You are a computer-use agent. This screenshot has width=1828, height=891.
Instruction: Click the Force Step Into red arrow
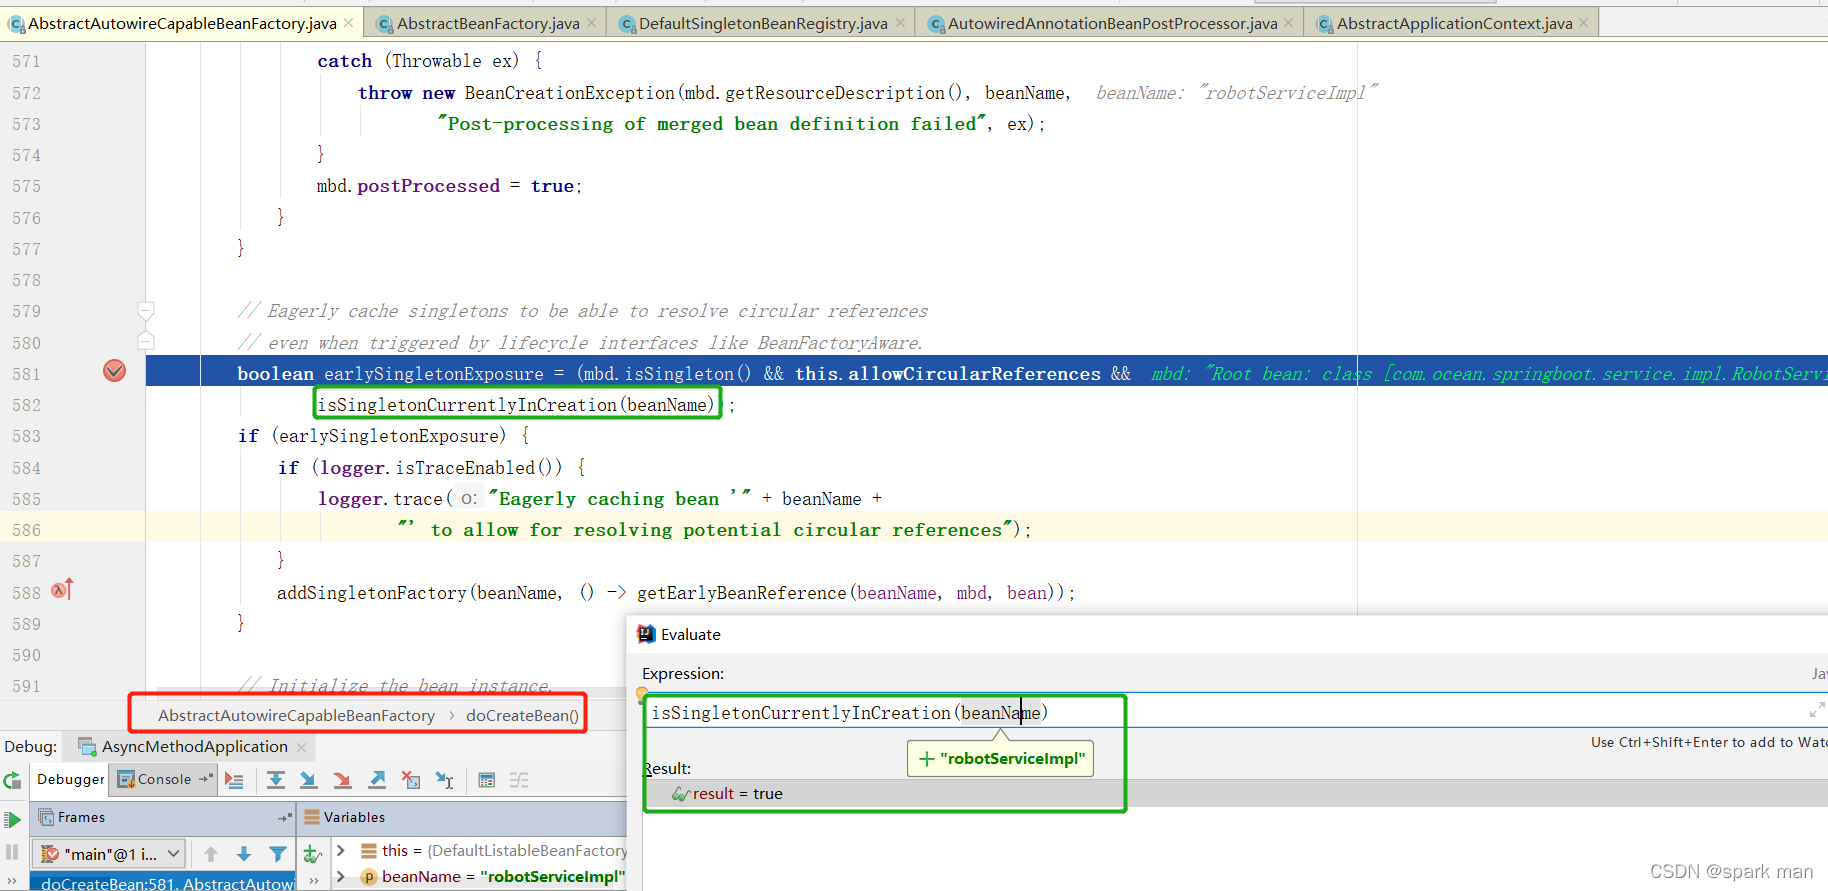coord(342,780)
